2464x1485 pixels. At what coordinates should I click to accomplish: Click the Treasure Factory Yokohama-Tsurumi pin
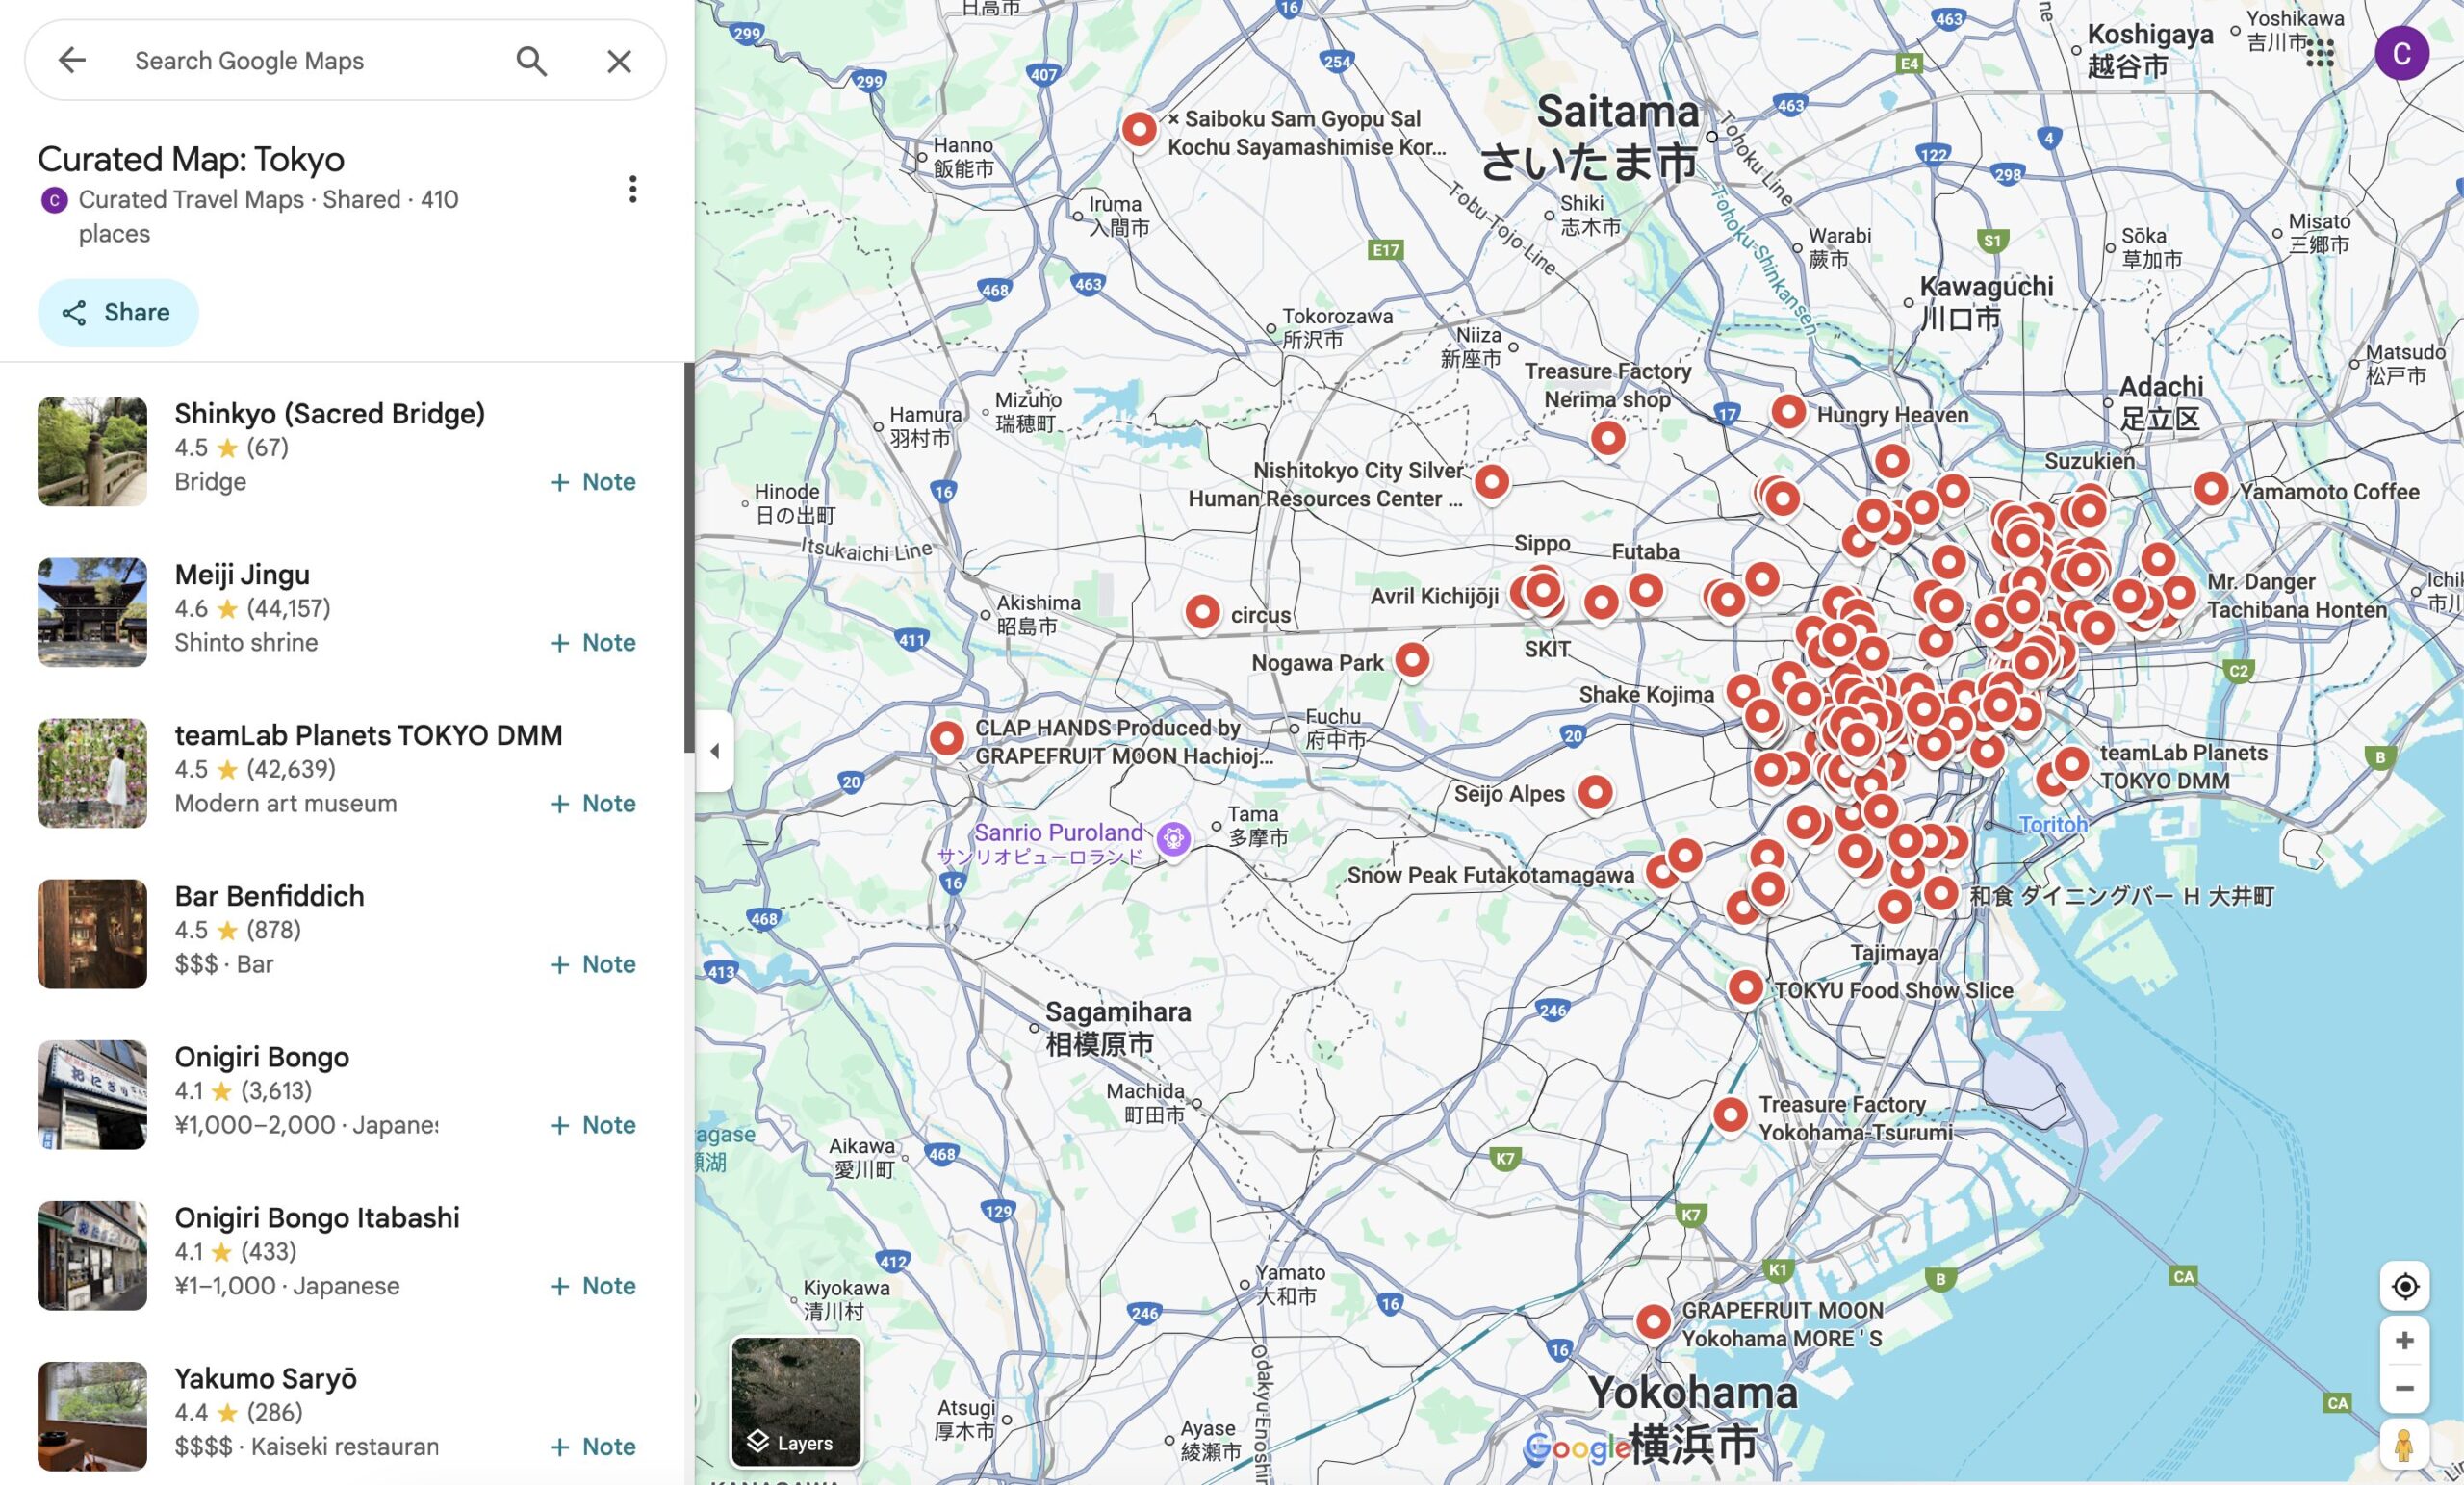coord(1730,1115)
